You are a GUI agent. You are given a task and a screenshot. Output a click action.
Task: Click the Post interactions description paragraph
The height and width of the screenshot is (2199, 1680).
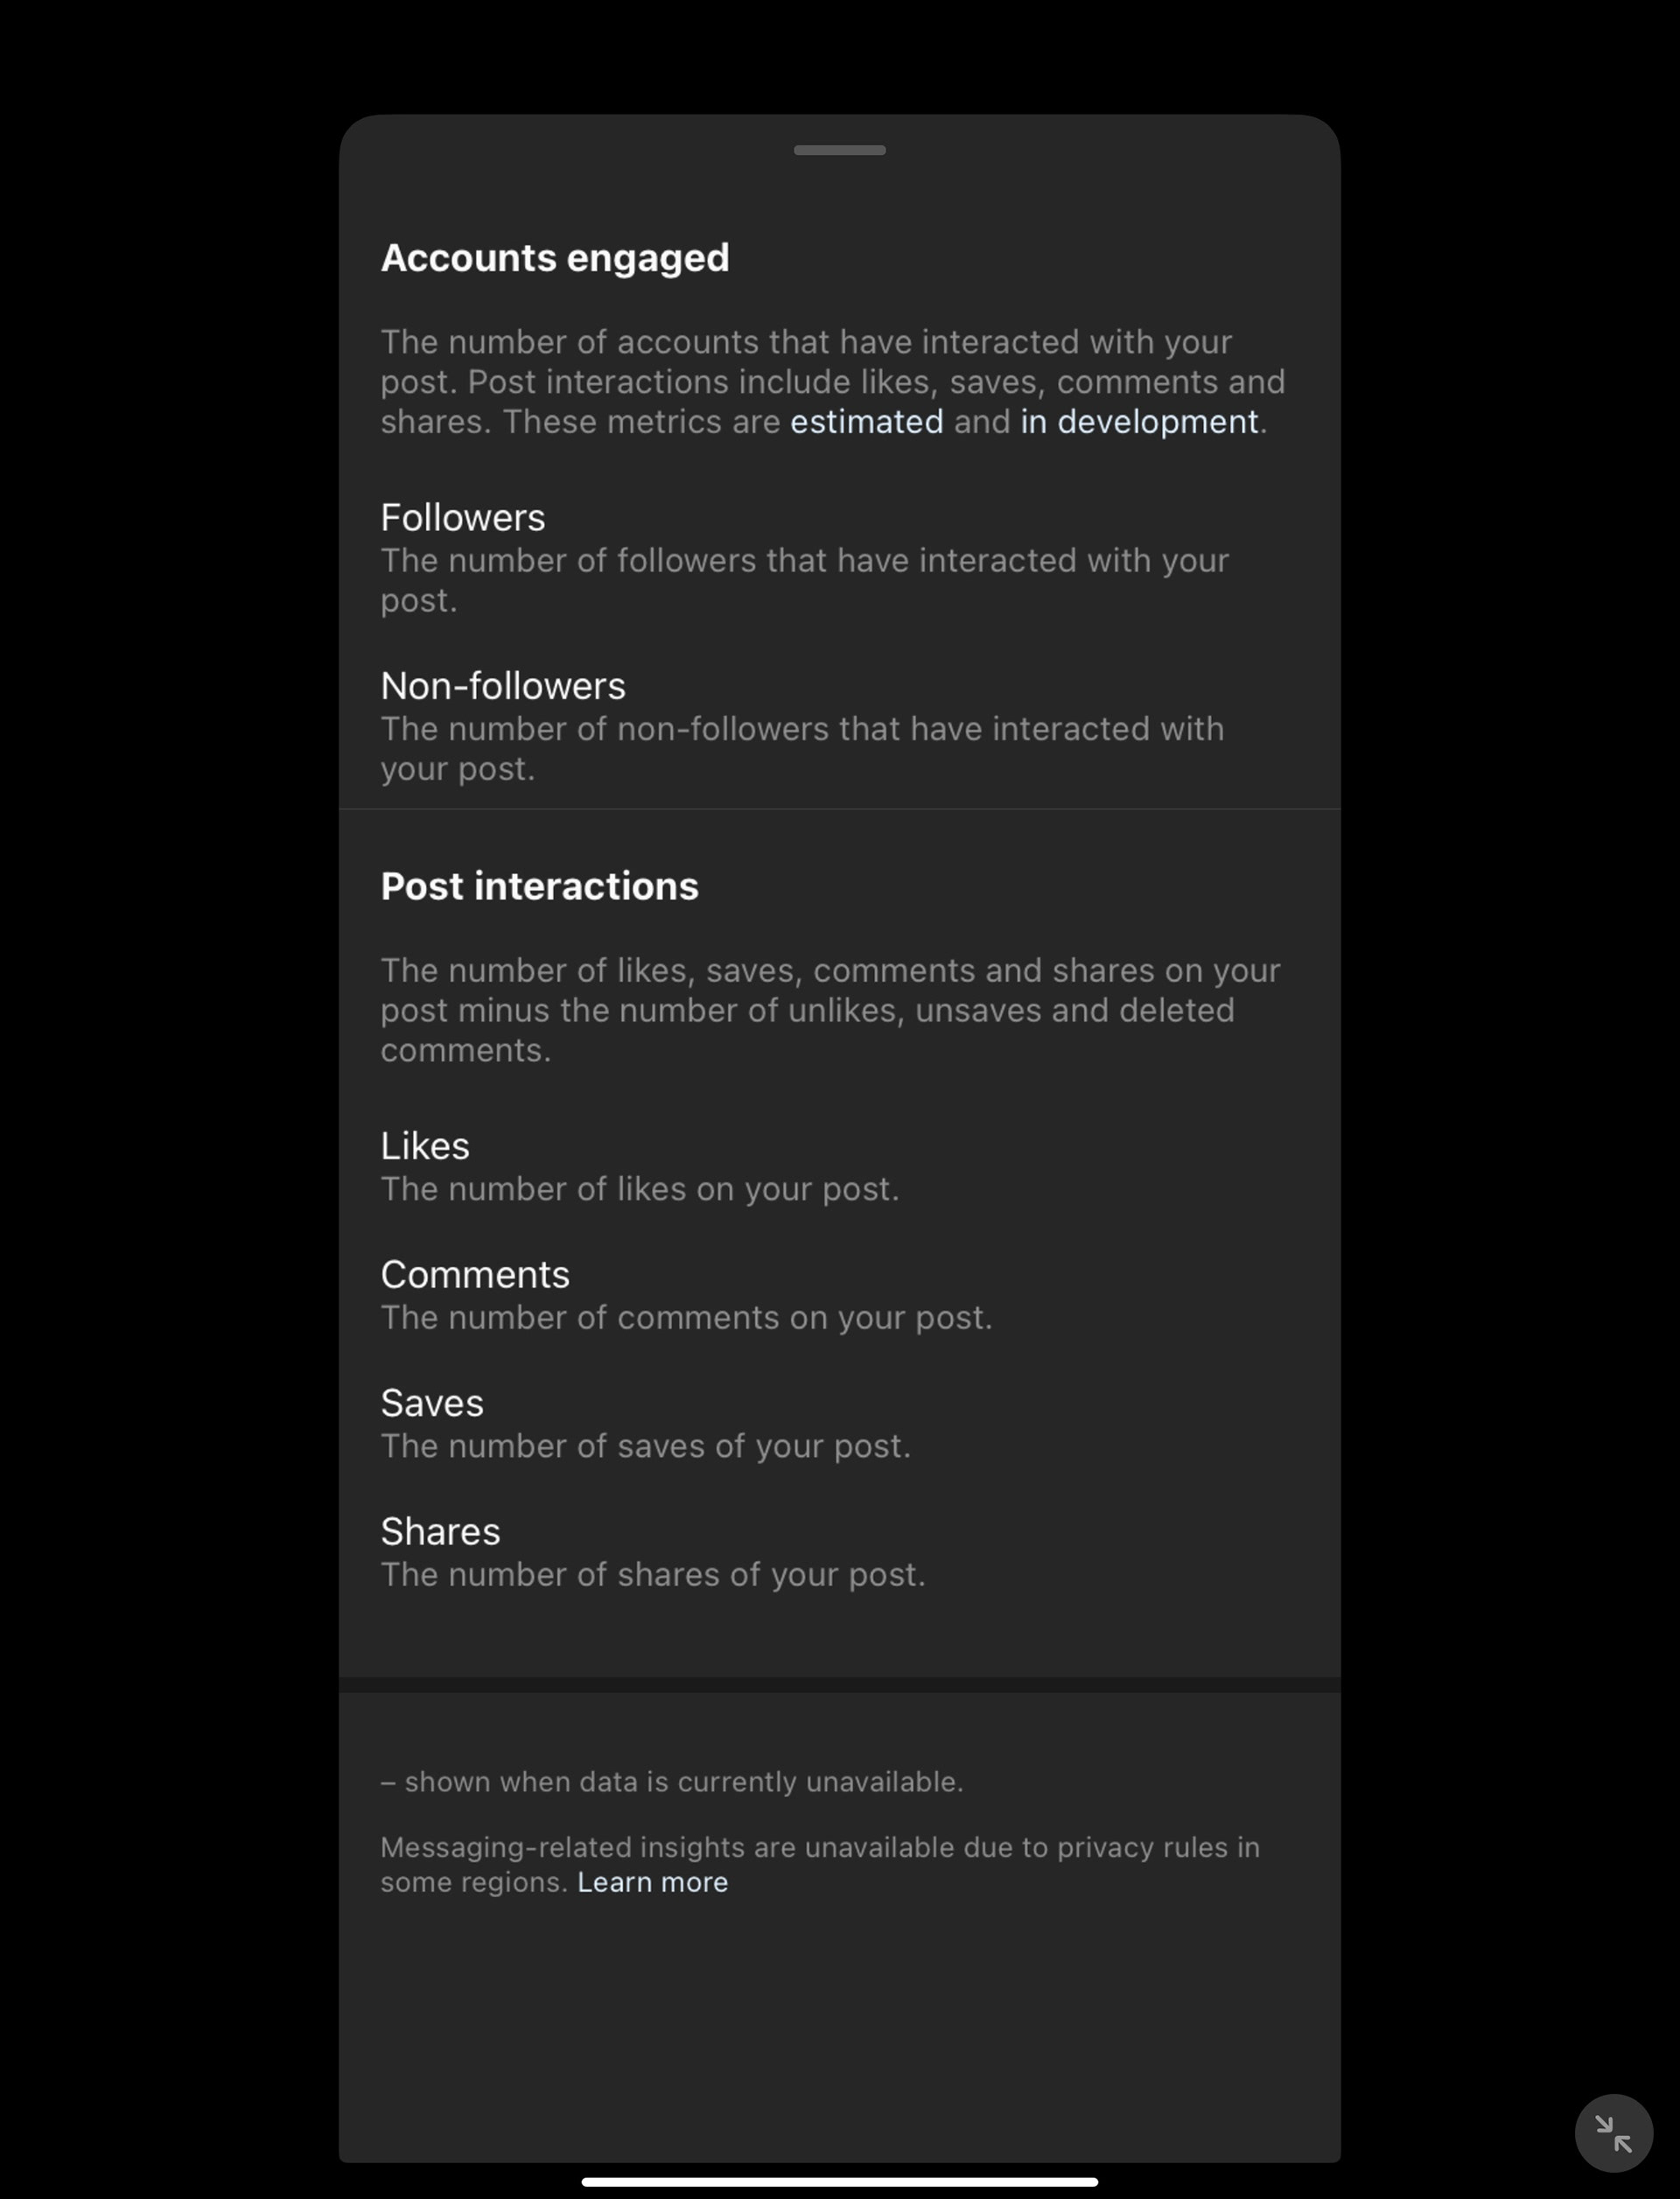(x=830, y=1010)
